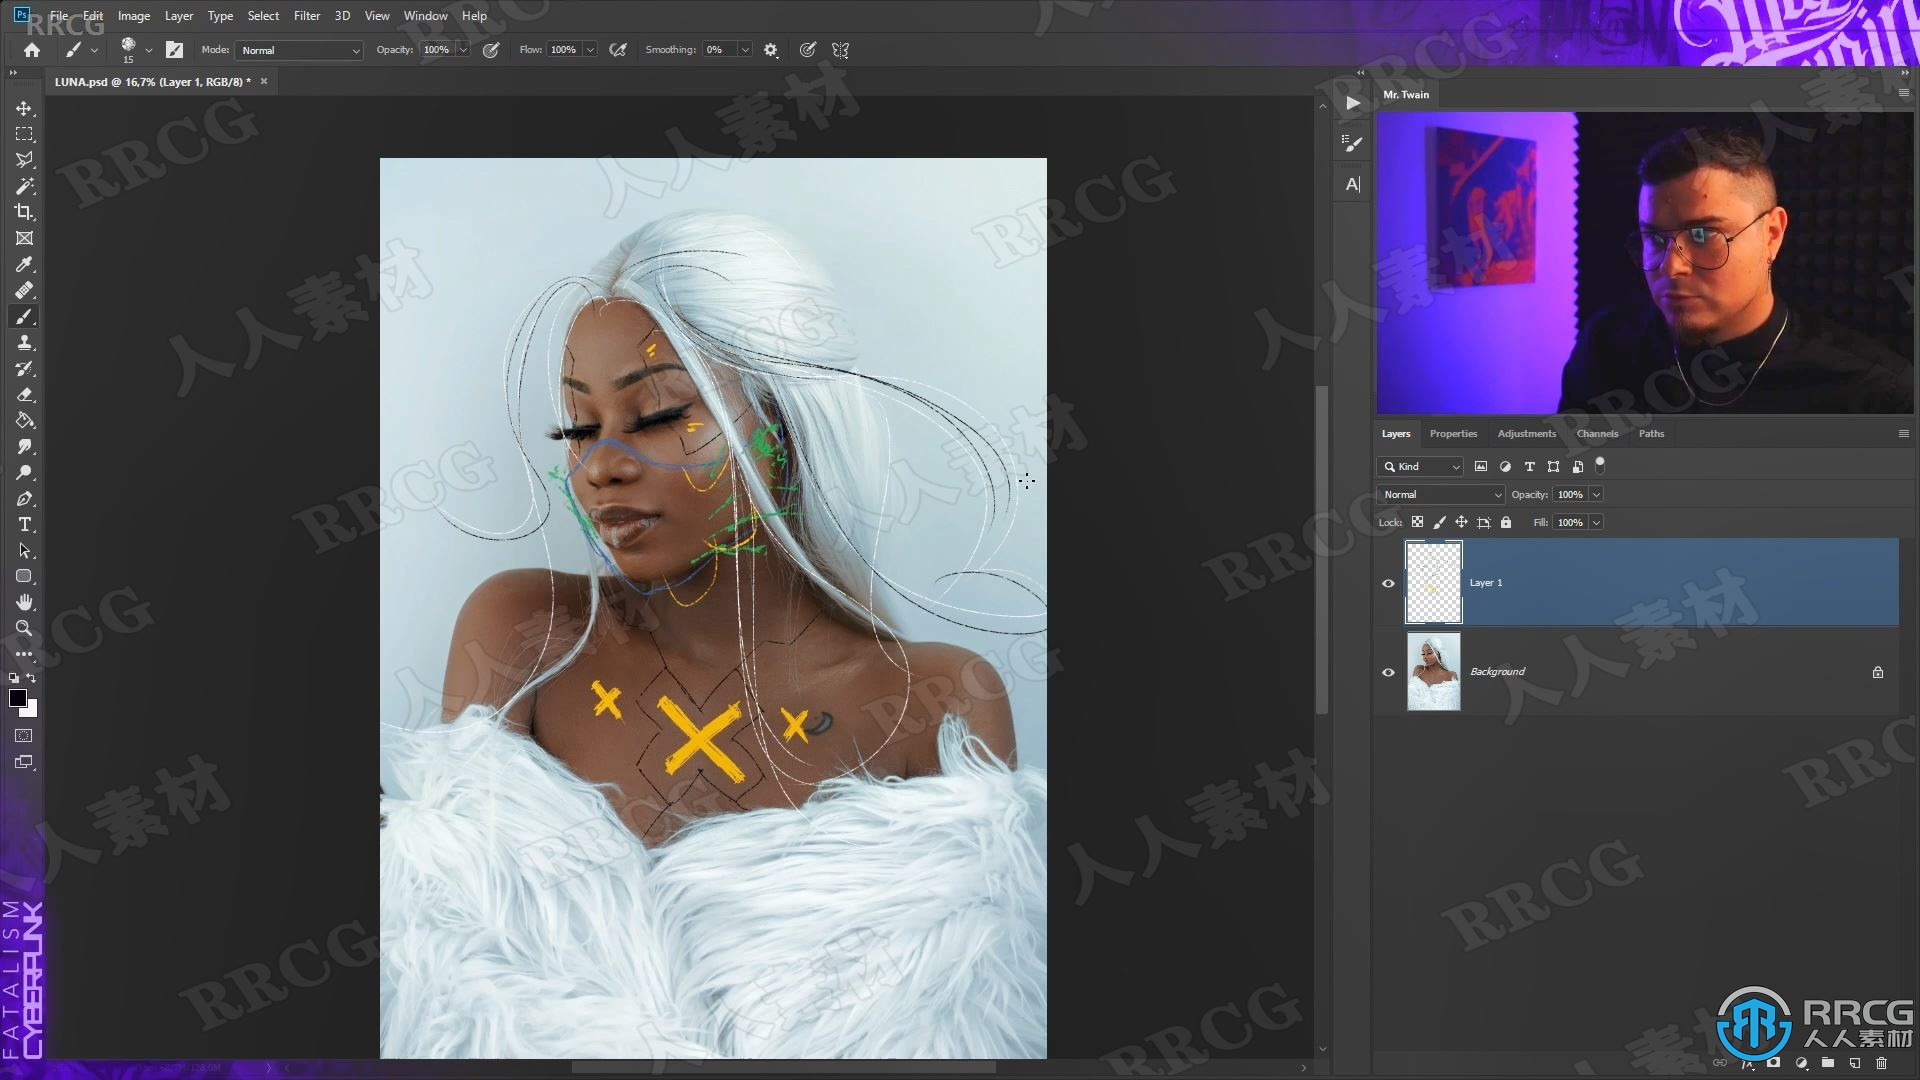The image size is (1920, 1080).
Task: Click the Delete layer trash icon
Action: pos(1881,1063)
